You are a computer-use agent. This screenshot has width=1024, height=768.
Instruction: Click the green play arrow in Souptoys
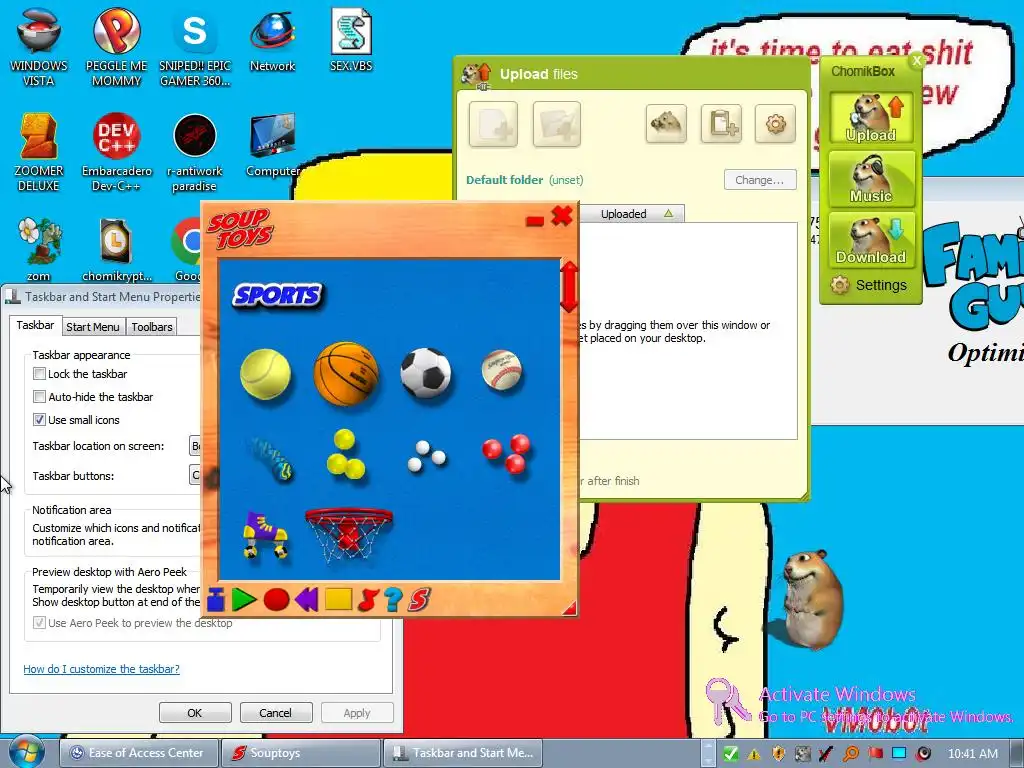[244, 600]
